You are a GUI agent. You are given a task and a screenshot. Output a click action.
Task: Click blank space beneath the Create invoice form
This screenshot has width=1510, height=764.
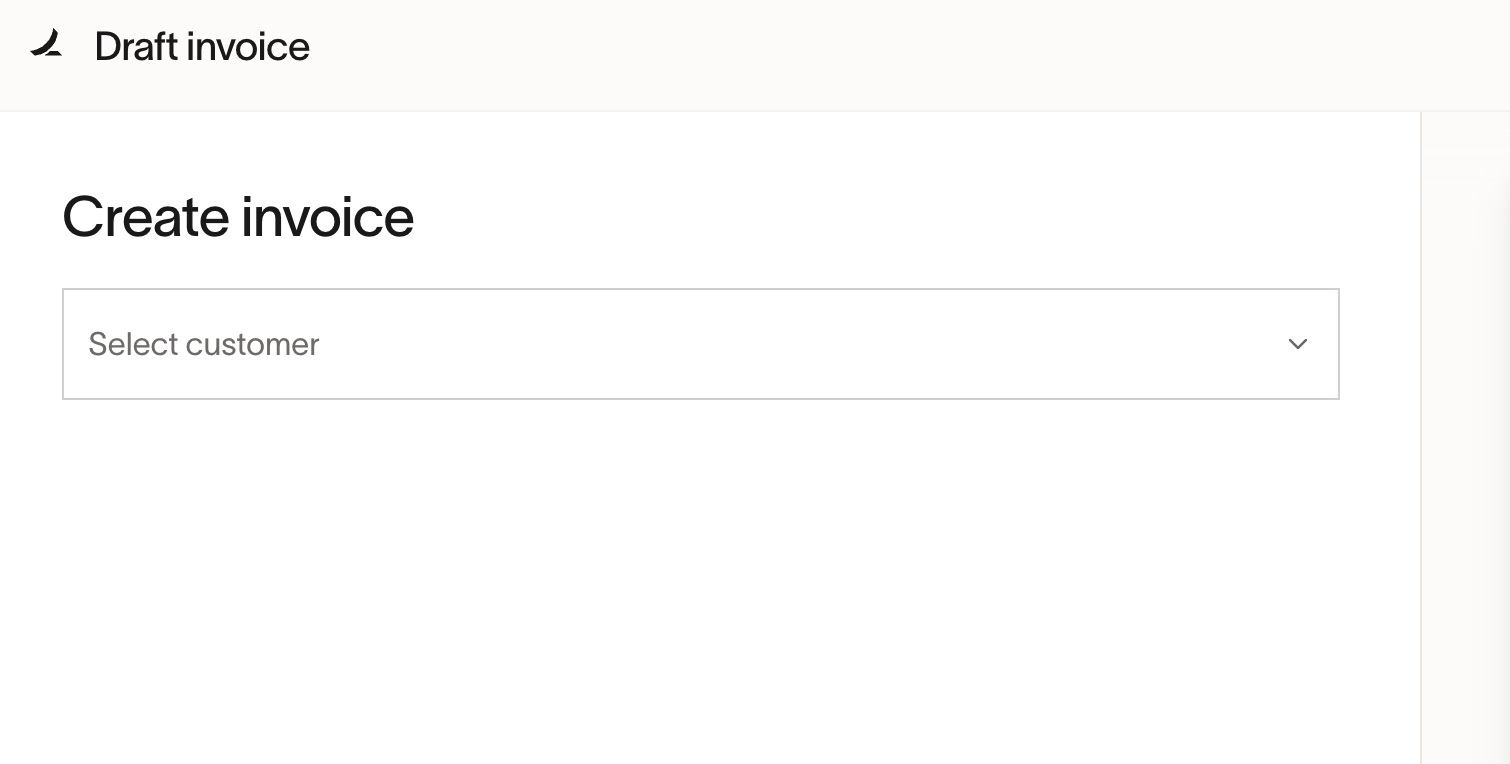pos(701,580)
